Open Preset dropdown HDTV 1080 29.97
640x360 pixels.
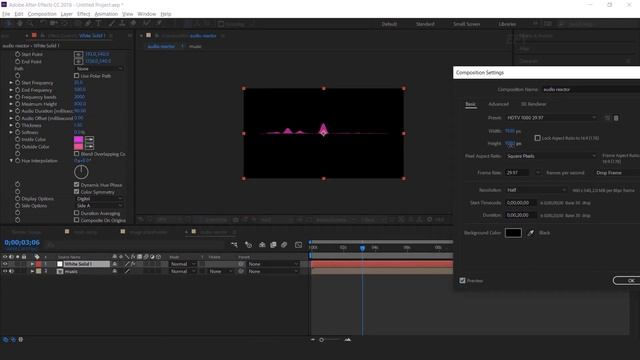coord(551,118)
